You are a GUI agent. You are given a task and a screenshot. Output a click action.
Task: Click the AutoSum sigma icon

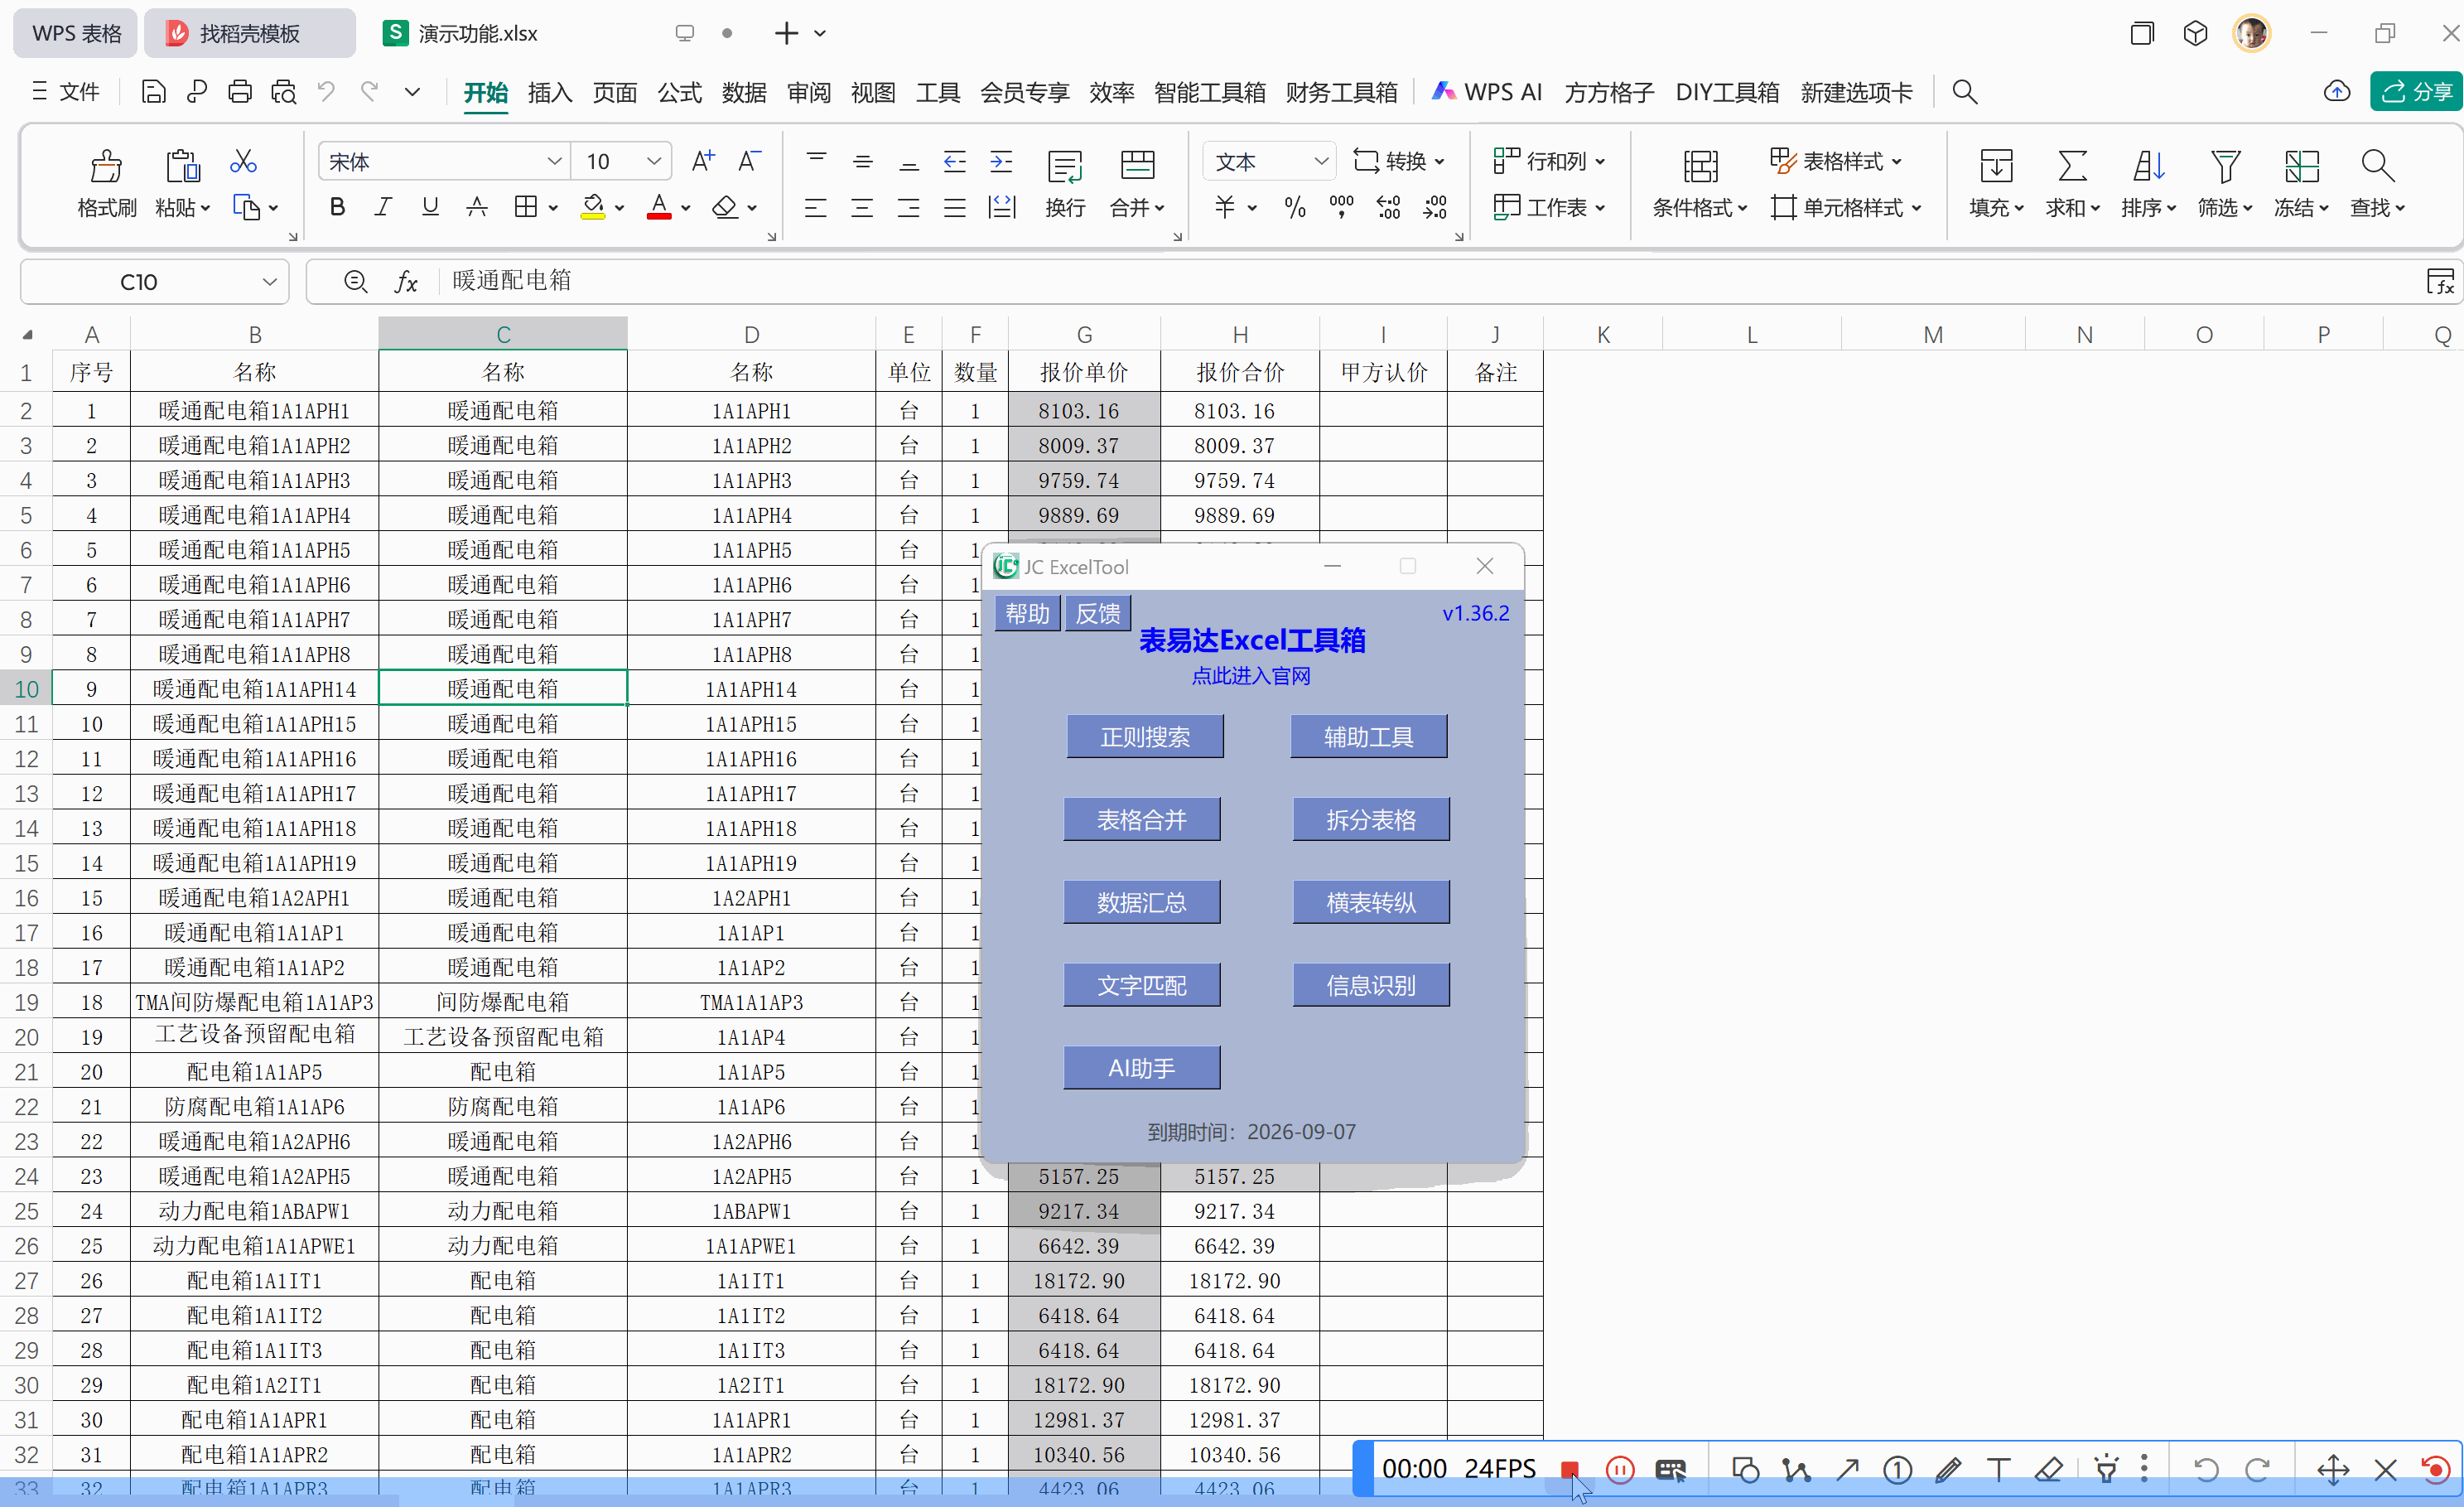coord(2072,166)
